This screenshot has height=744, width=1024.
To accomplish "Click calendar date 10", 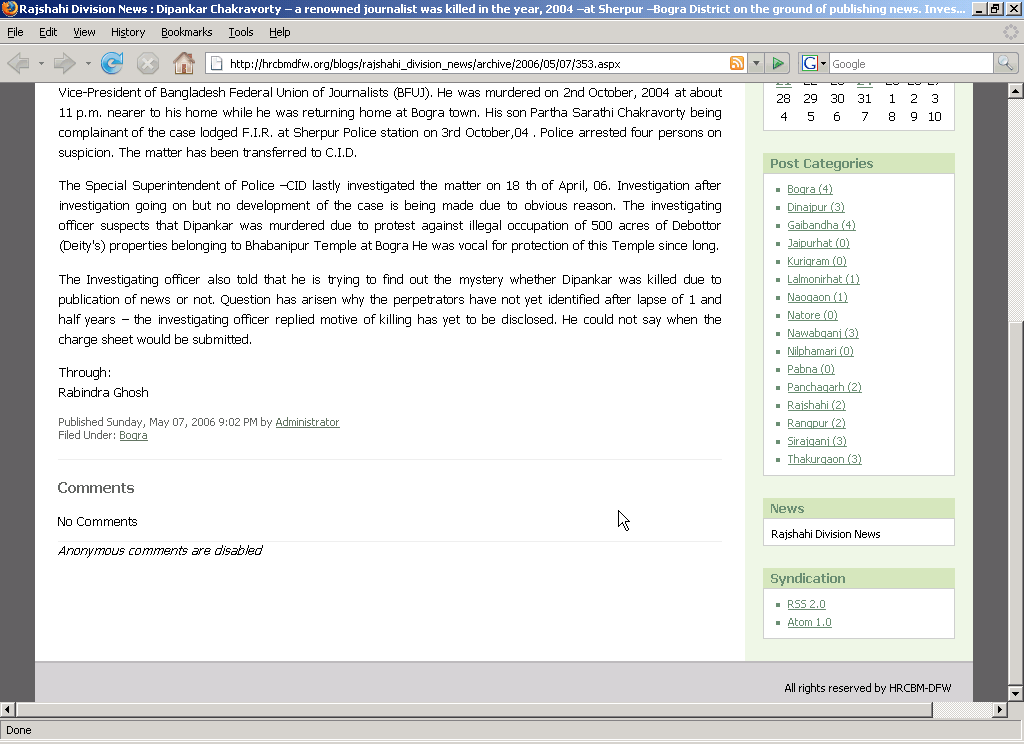I will point(935,116).
